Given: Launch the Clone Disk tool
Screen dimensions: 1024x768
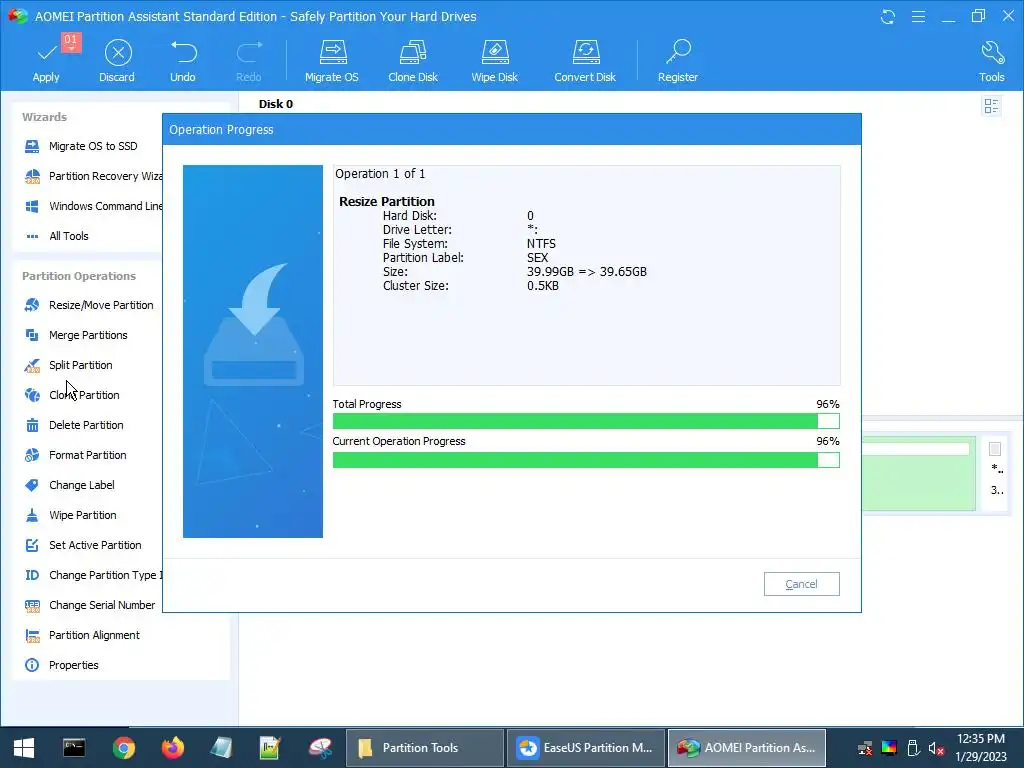Looking at the screenshot, I should tap(413, 60).
